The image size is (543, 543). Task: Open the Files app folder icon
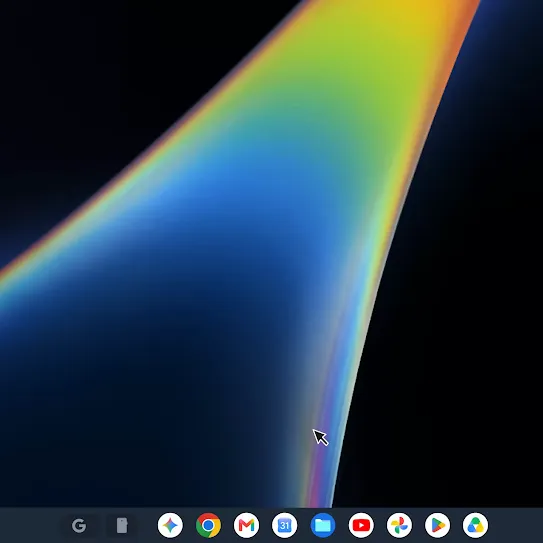[x=323, y=526]
